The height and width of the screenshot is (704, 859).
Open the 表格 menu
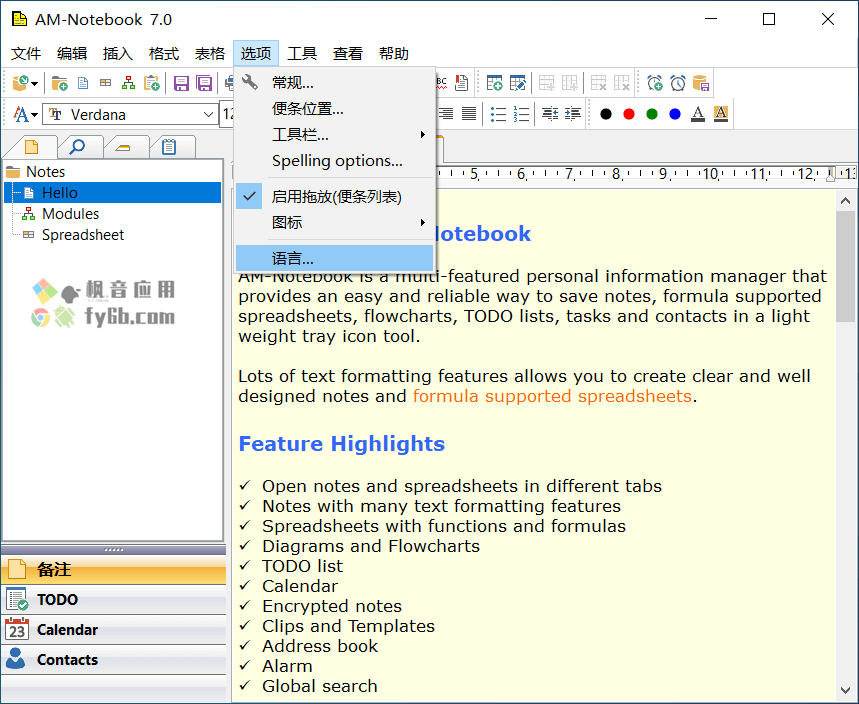coord(210,54)
